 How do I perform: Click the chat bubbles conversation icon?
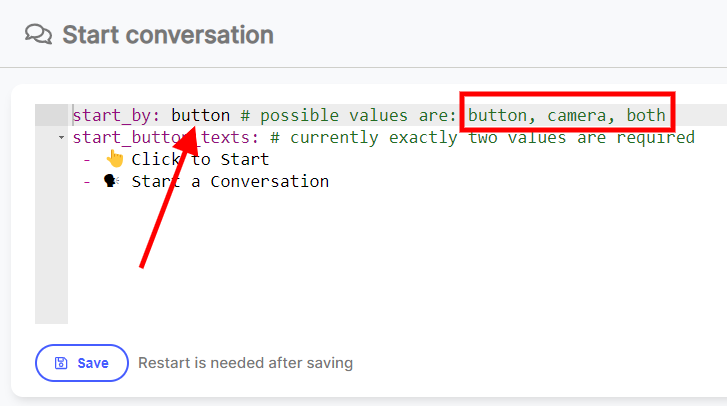pyautogui.click(x=38, y=35)
